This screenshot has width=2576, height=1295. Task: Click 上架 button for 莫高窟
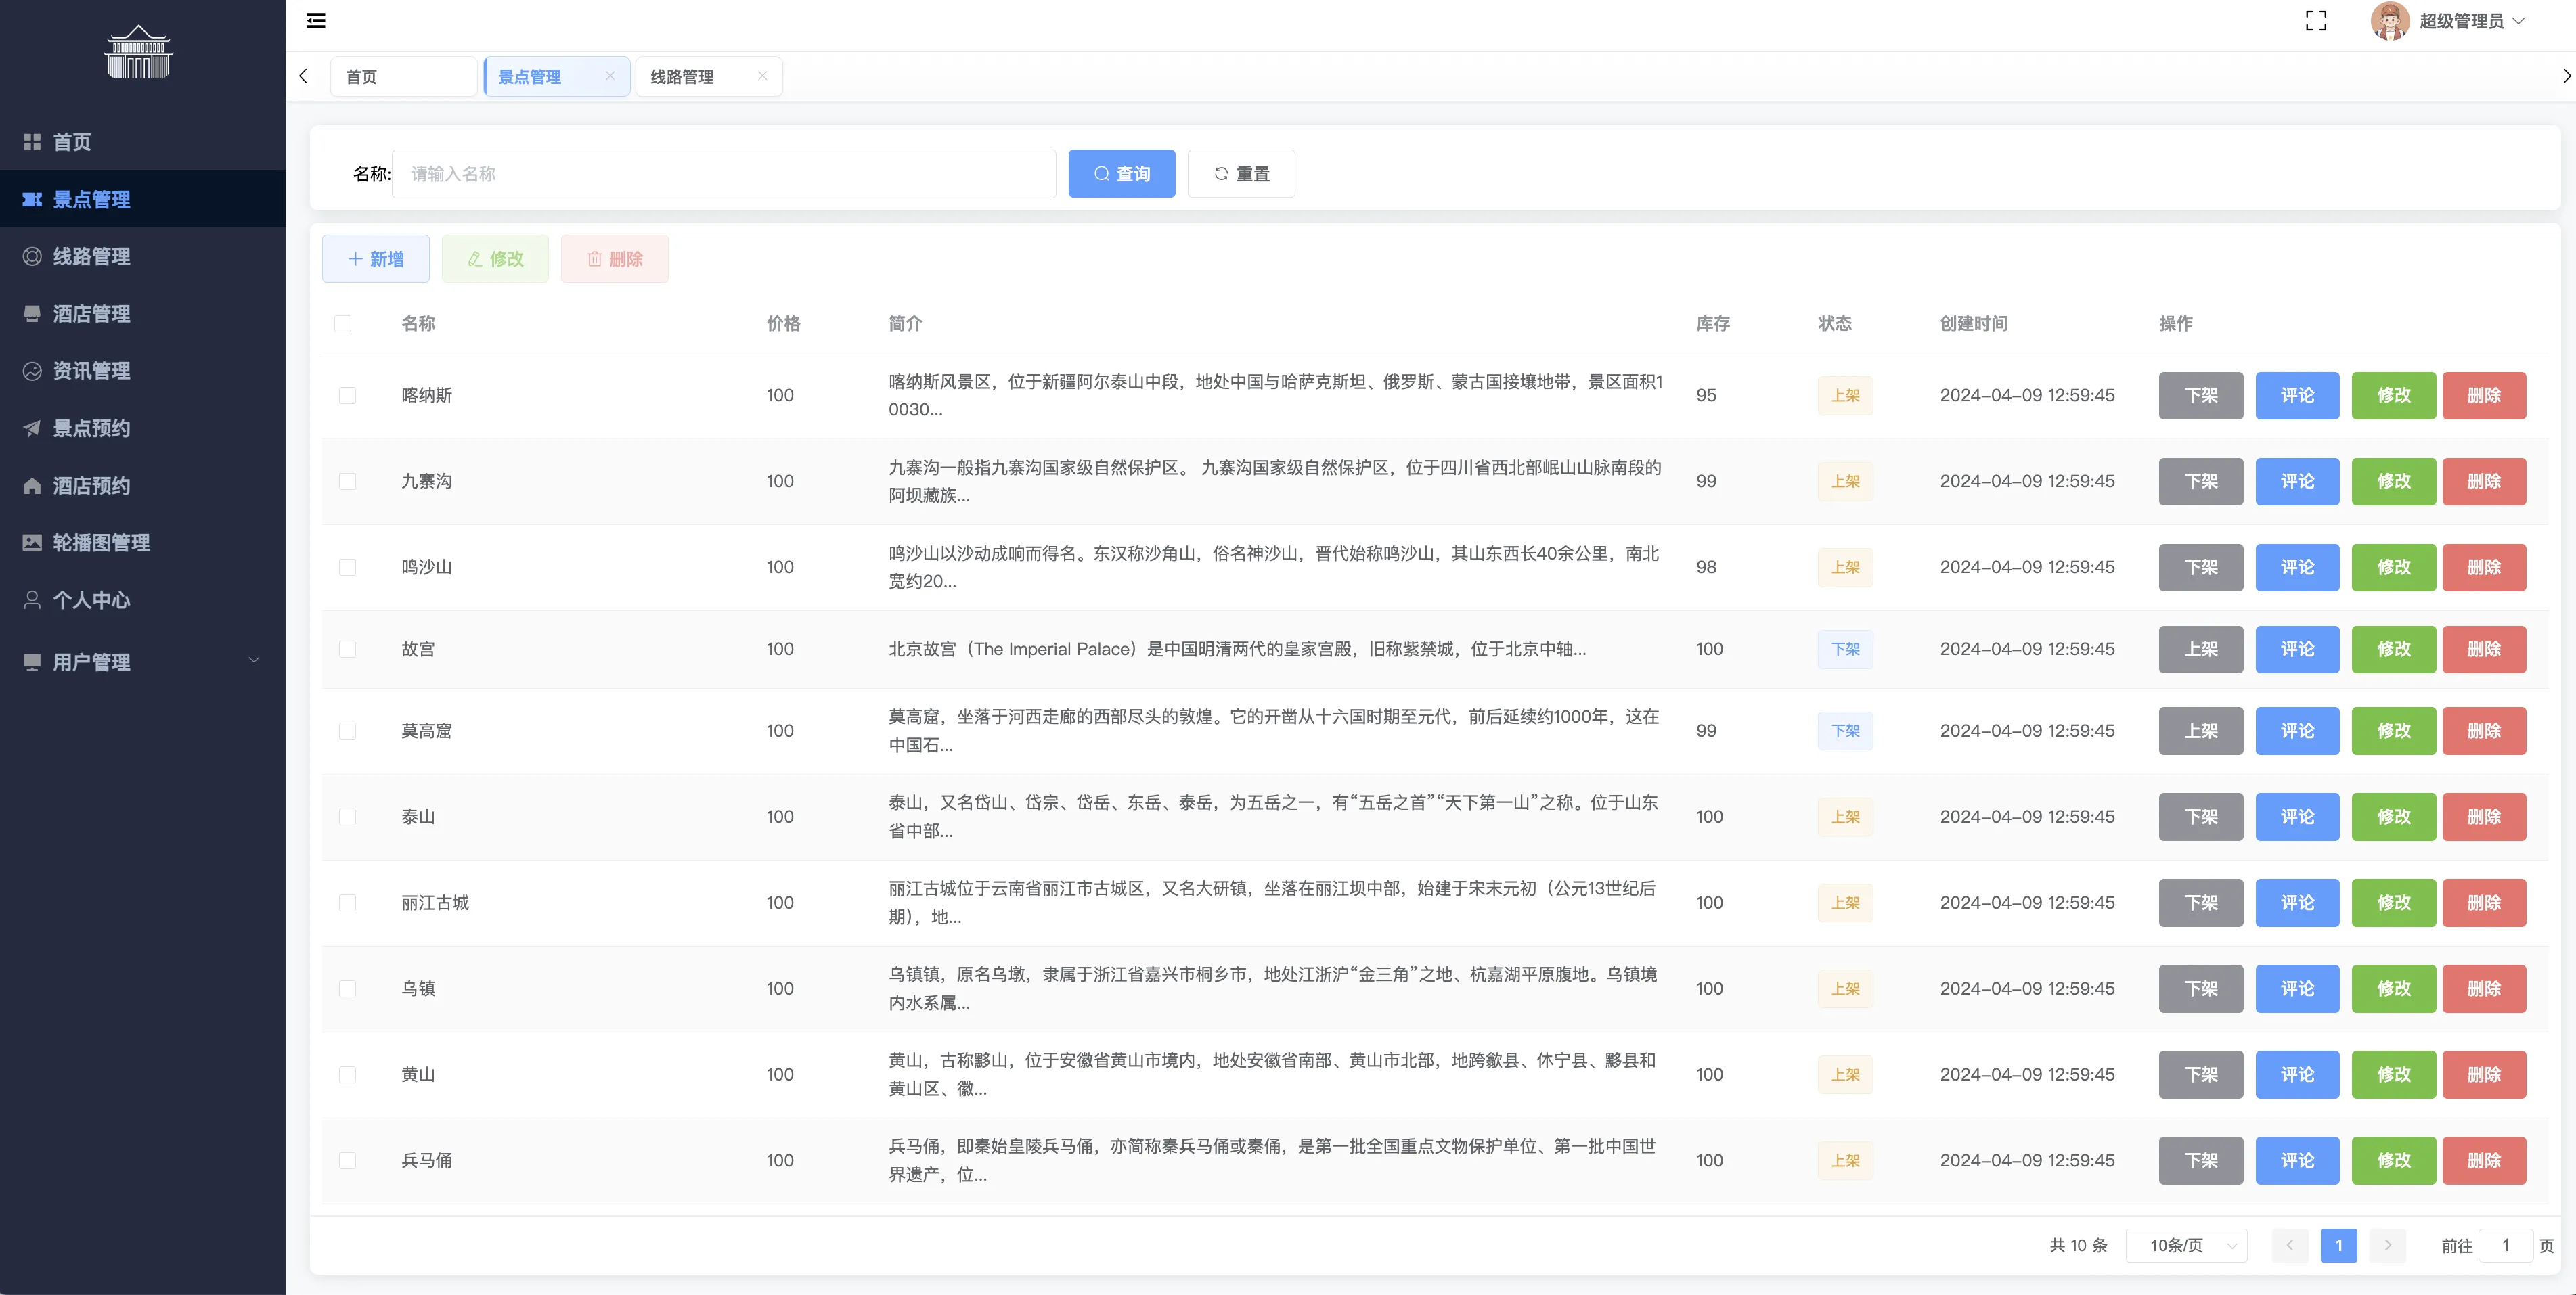[x=2200, y=731]
